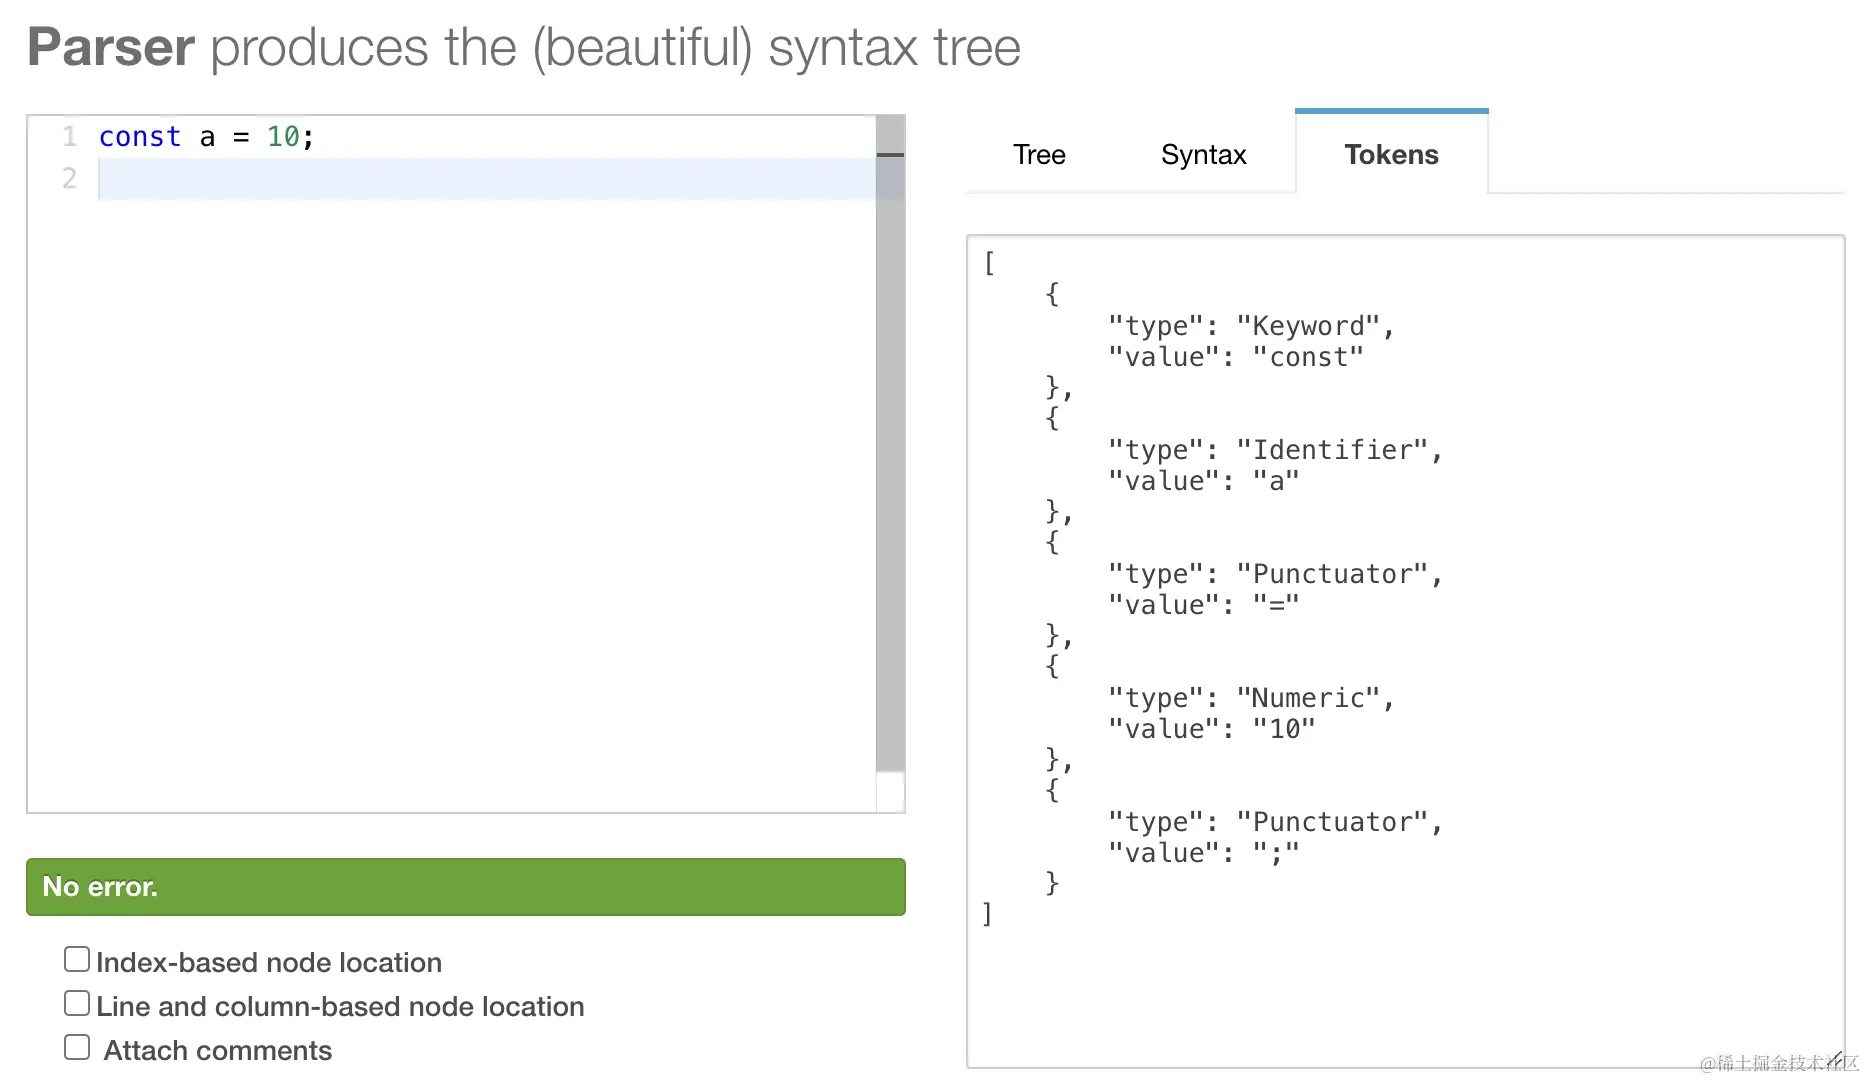
Task: Toggle the Attach comments checkbox
Action: click(x=77, y=1048)
